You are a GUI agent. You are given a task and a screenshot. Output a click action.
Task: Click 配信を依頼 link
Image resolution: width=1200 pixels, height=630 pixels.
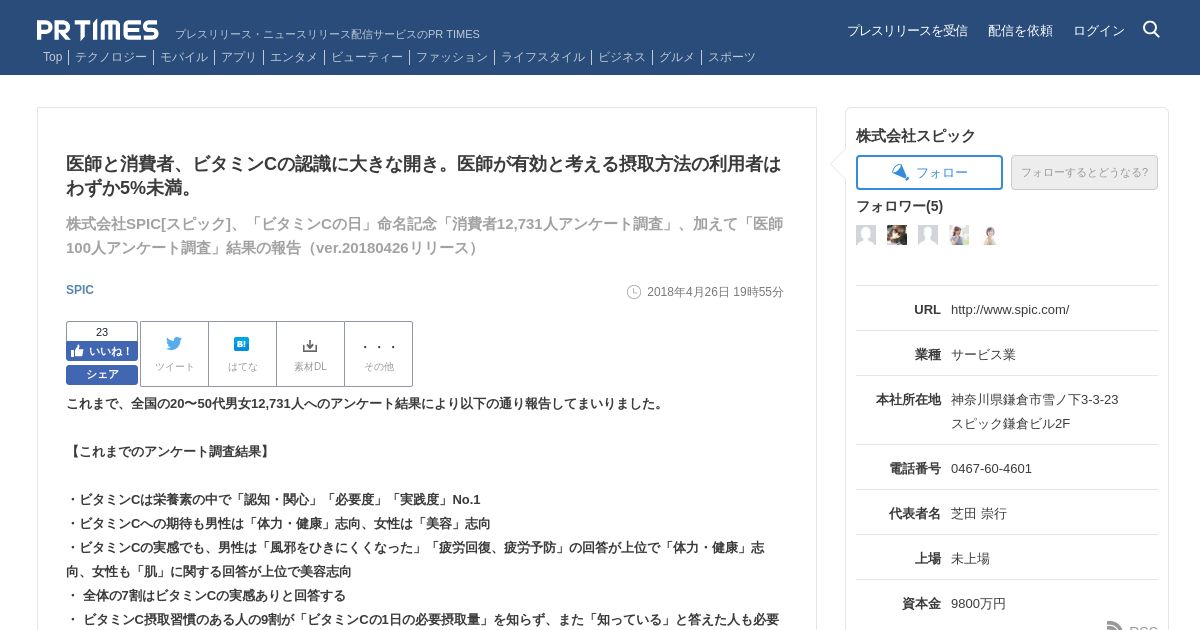tap(1020, 31)
